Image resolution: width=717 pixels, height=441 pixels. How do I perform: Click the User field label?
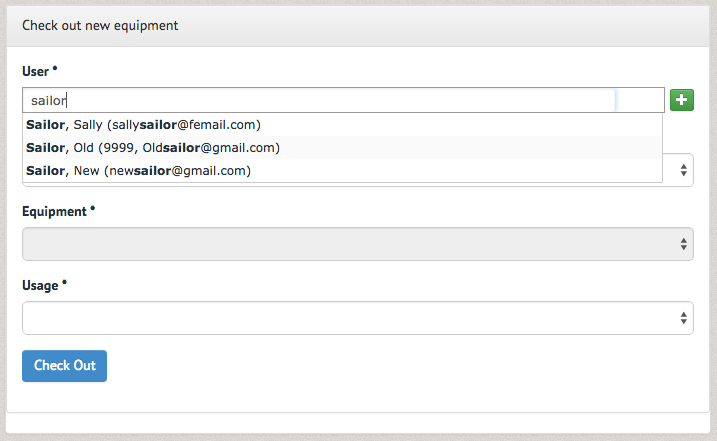[x=35, y=71]
